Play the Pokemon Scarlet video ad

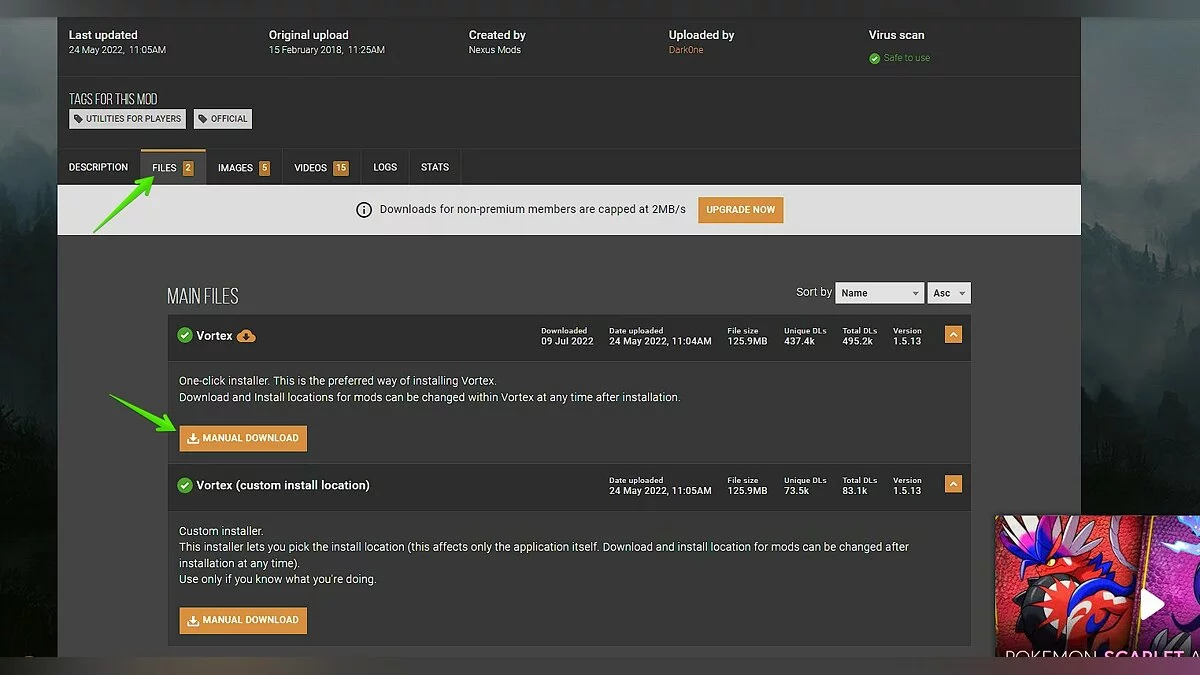tap(1151, 604)
